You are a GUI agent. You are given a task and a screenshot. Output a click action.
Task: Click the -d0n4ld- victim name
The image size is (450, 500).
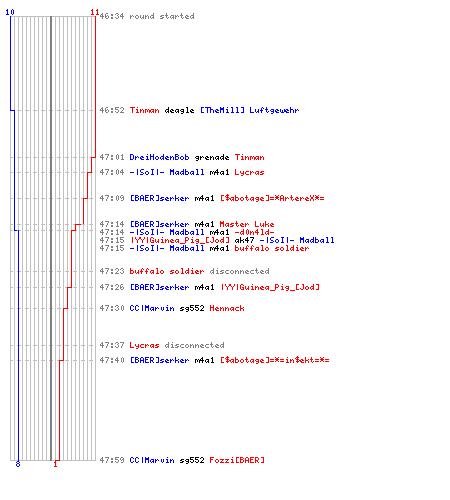pos(254,232)
